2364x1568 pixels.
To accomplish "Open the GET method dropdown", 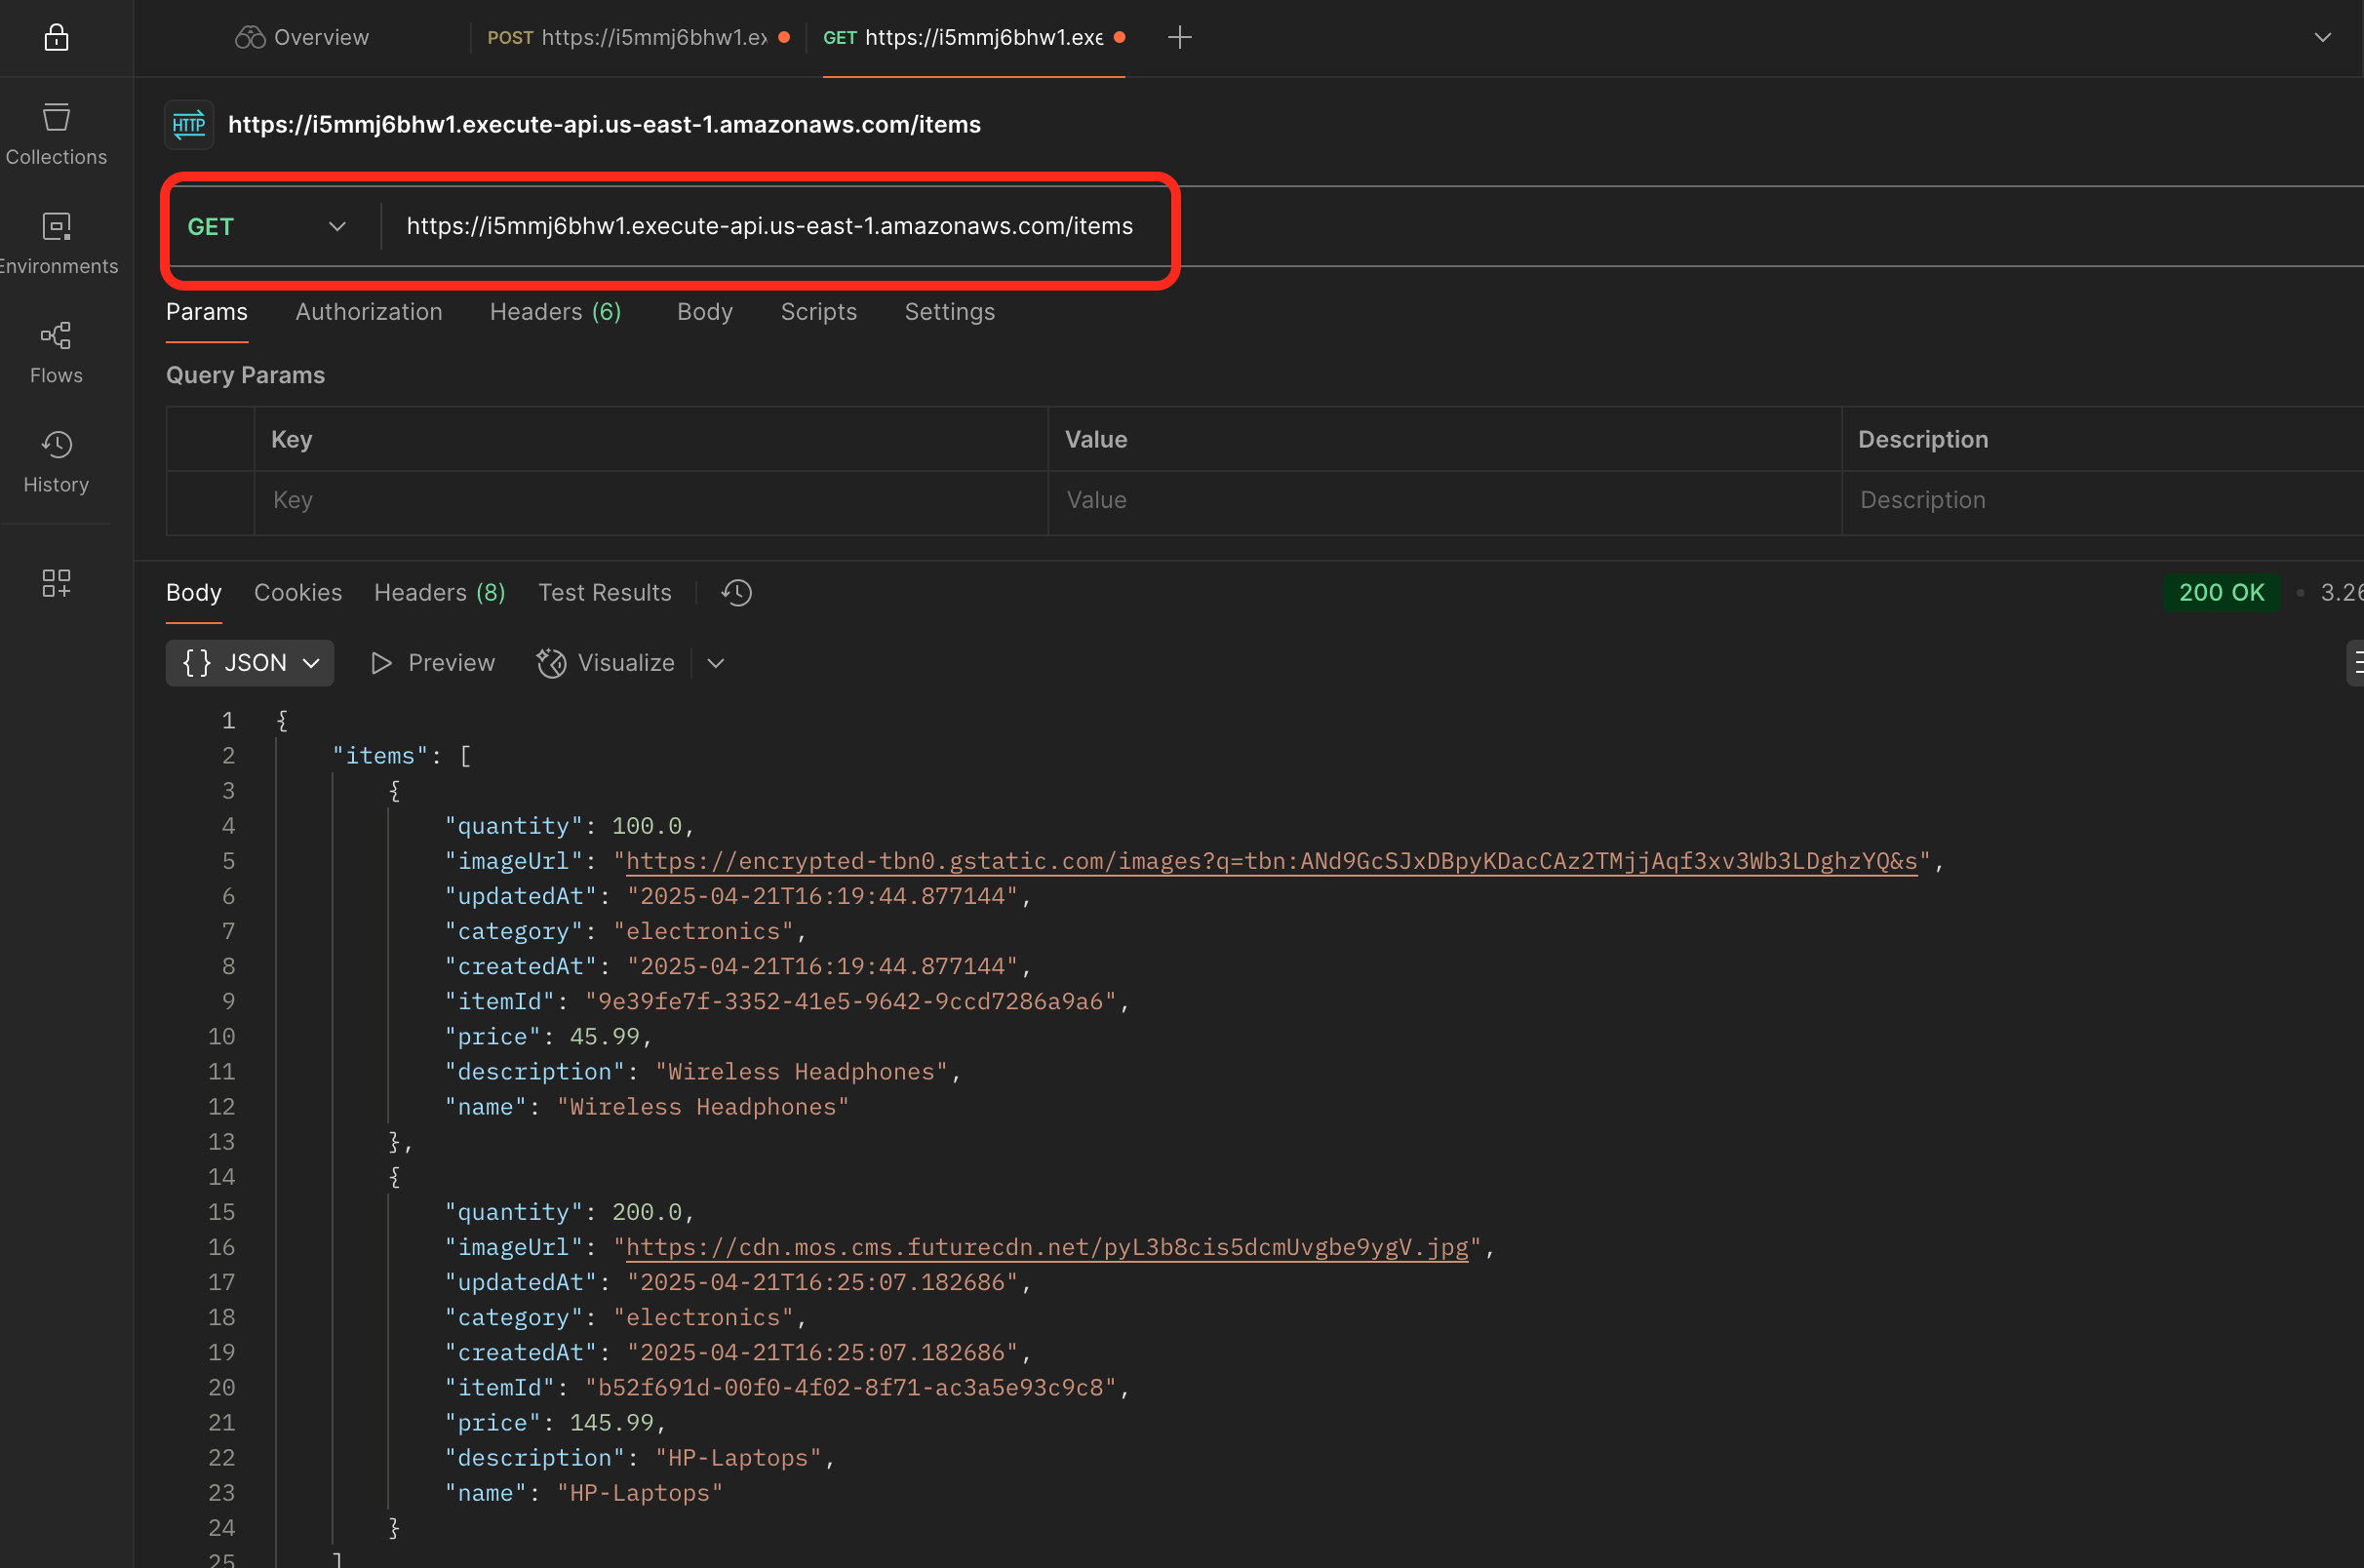I will [x=267, y=226].
